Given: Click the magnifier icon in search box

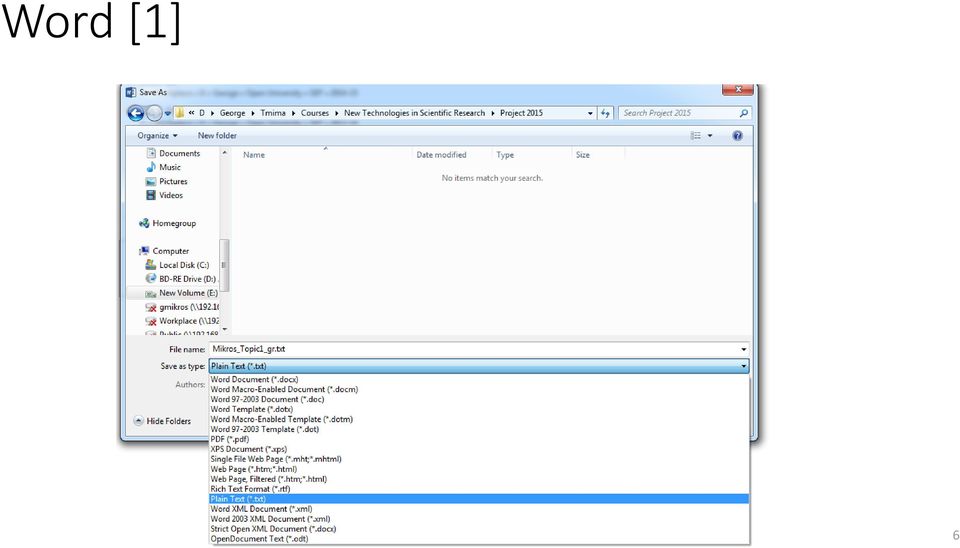Looking at the screenshot, I should click(x=743, y=113).
